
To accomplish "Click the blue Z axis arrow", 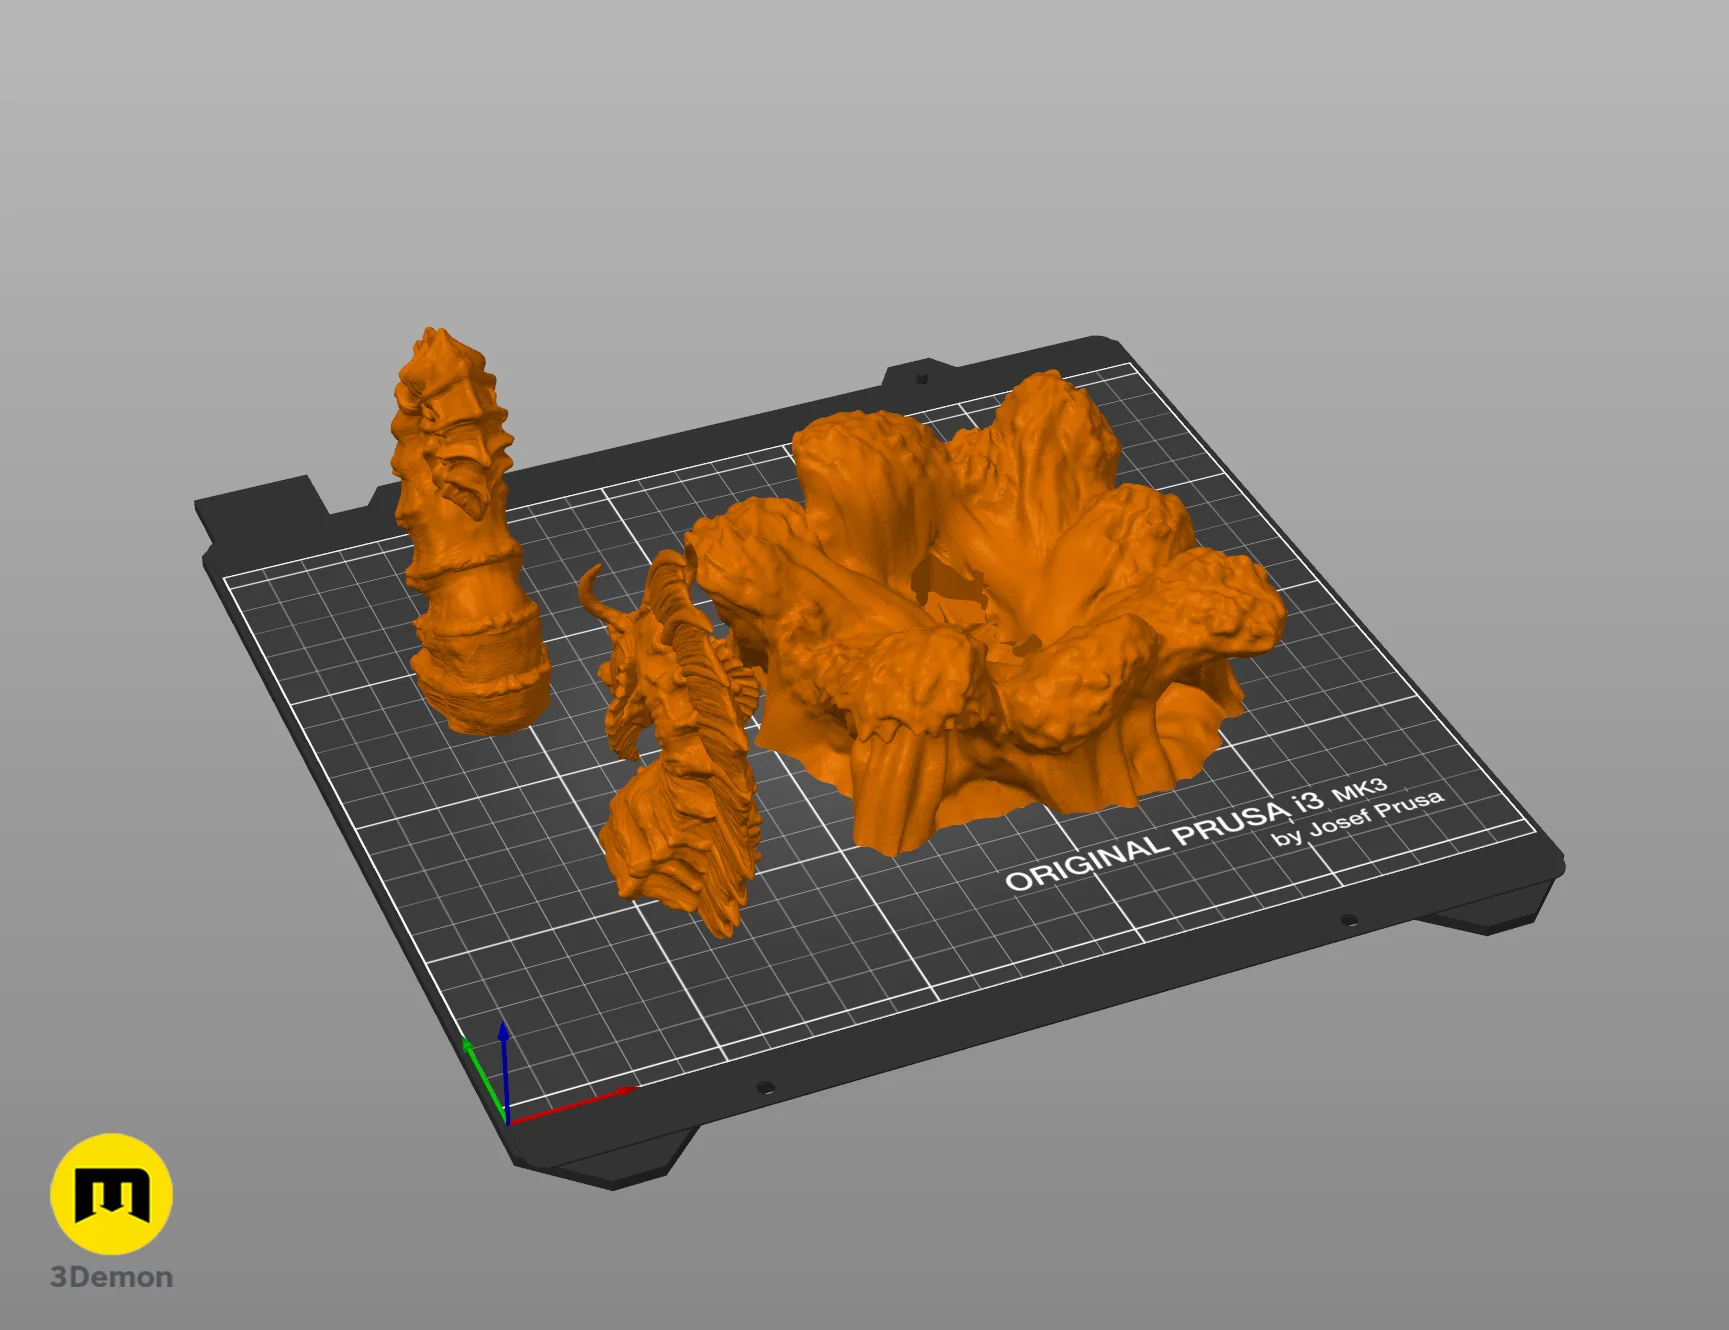I will (504, 1070).
